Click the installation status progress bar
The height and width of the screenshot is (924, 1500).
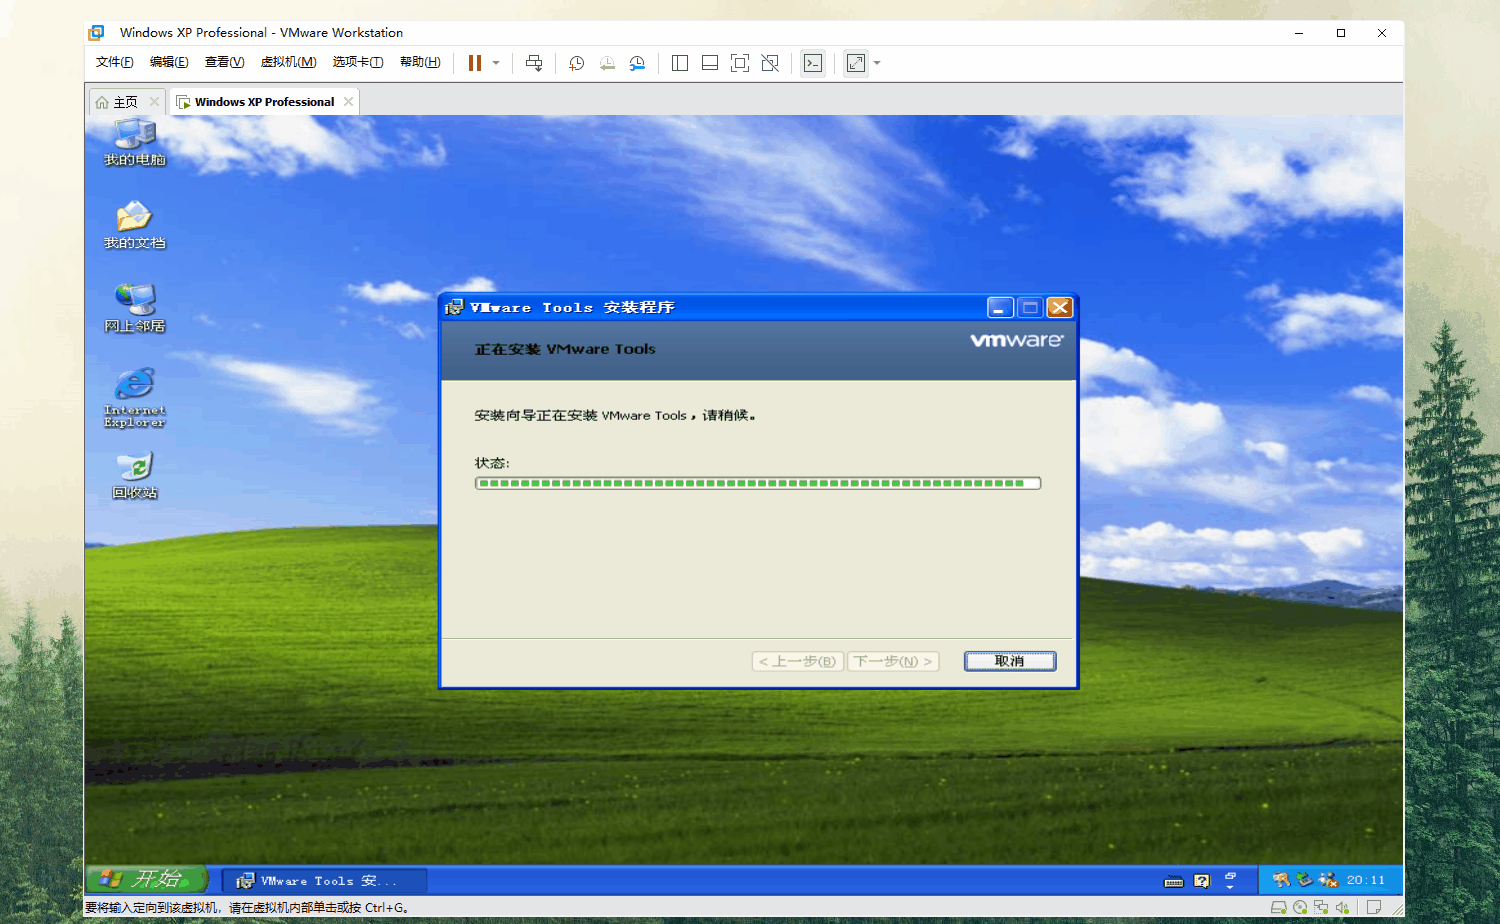[x=758, y=483]
